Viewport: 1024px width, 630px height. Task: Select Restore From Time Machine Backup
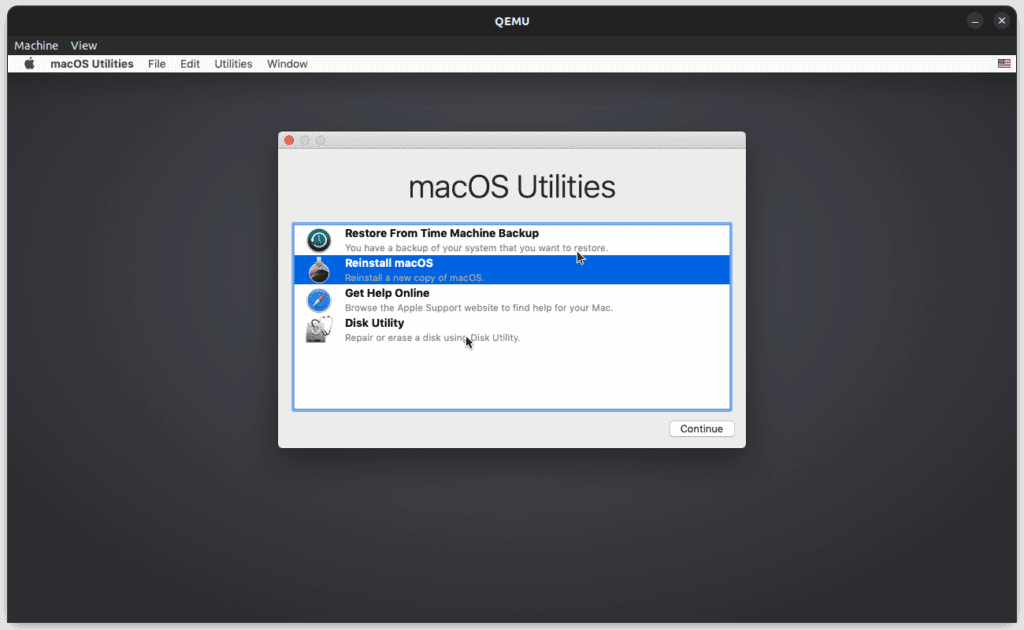(511, 240)
